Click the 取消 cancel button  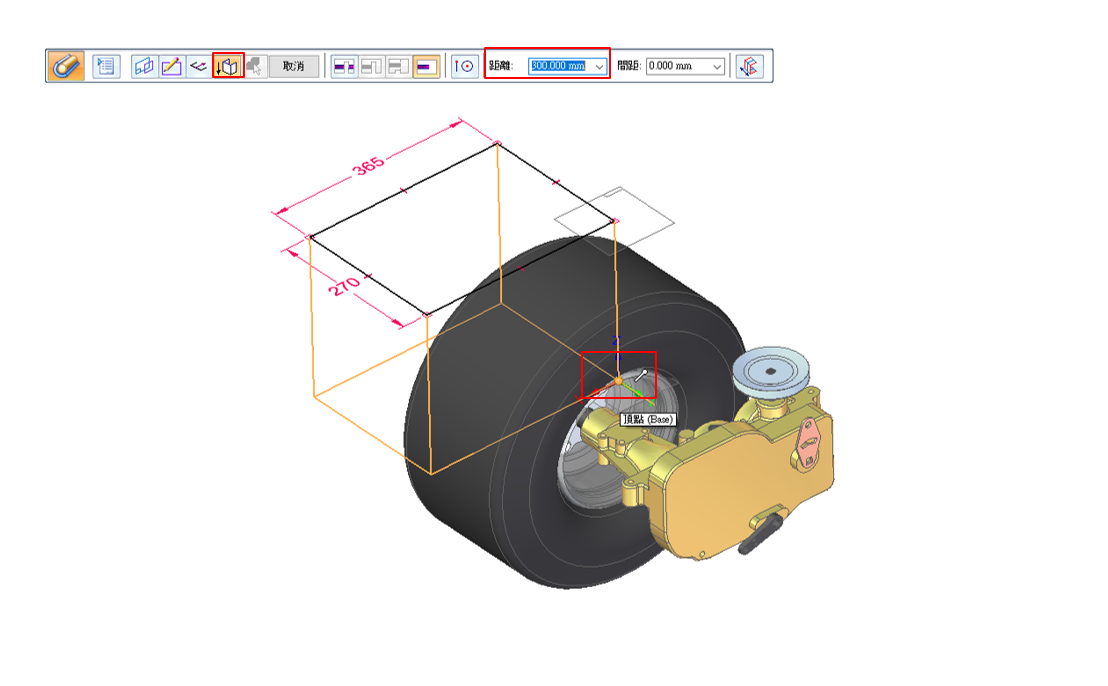(294, 66)
